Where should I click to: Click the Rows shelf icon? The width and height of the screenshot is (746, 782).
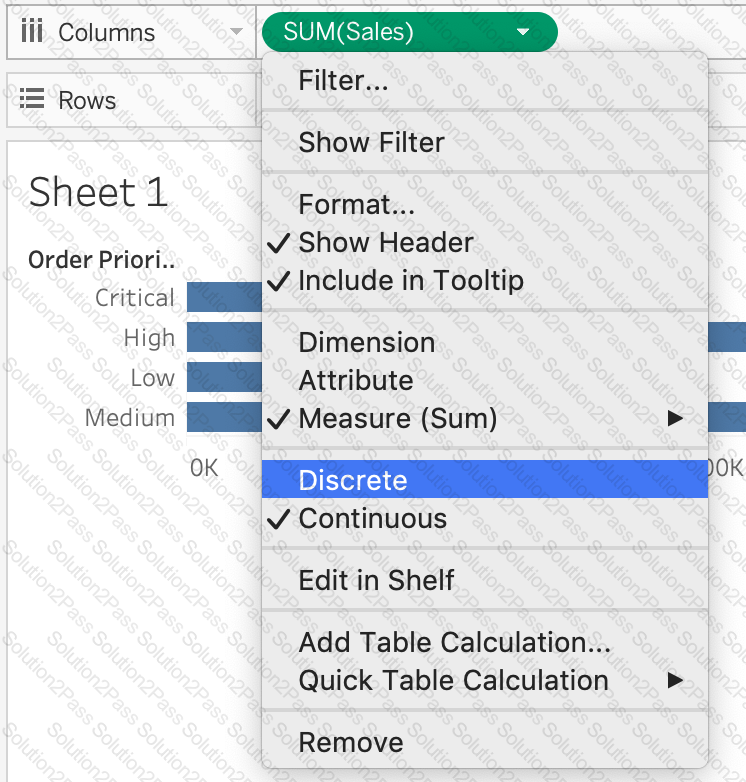32,101
